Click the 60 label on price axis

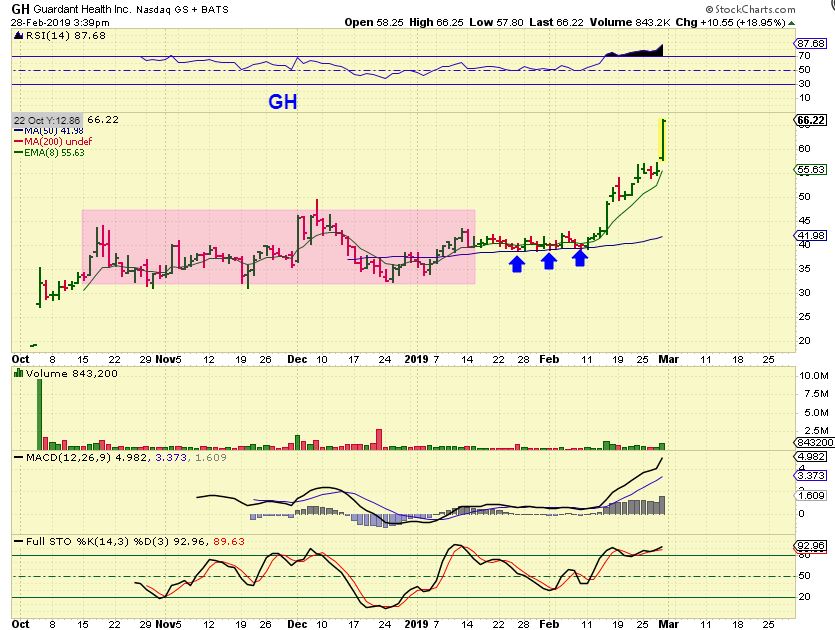pyautogui.click(x=804, y=149)
